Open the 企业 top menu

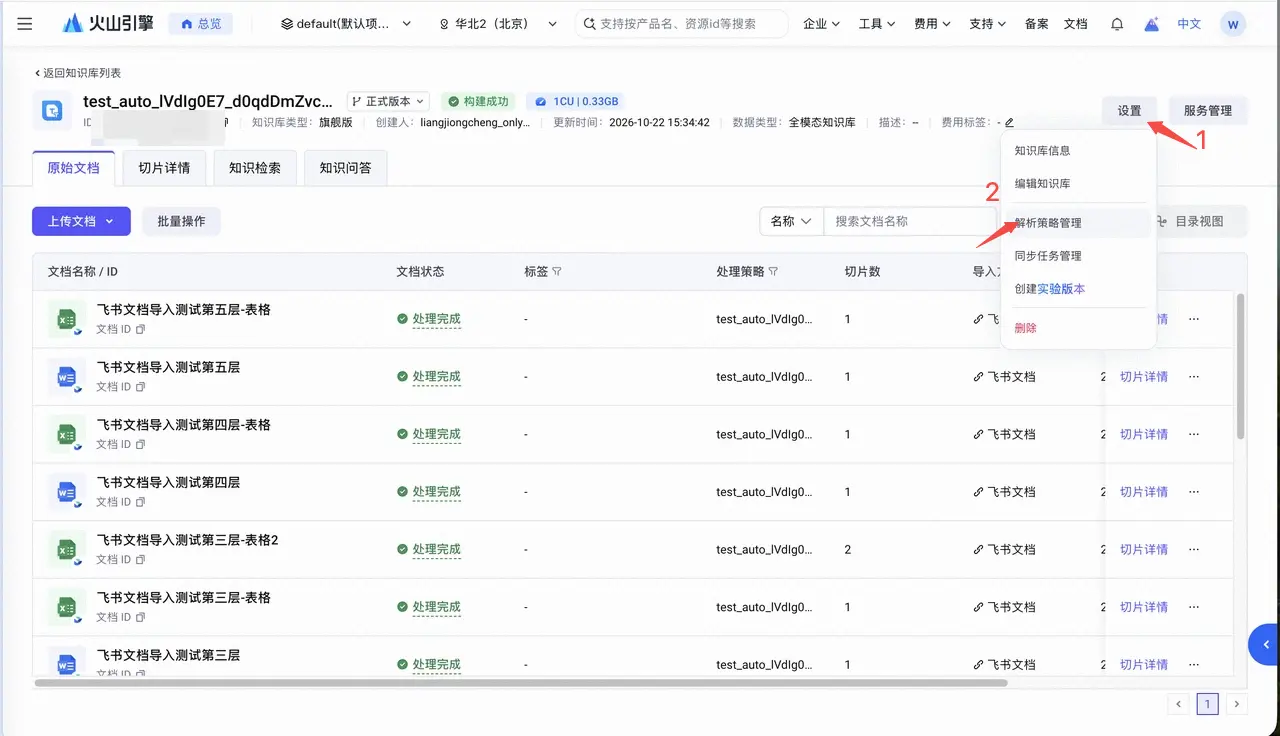click(x=822, y=24)
